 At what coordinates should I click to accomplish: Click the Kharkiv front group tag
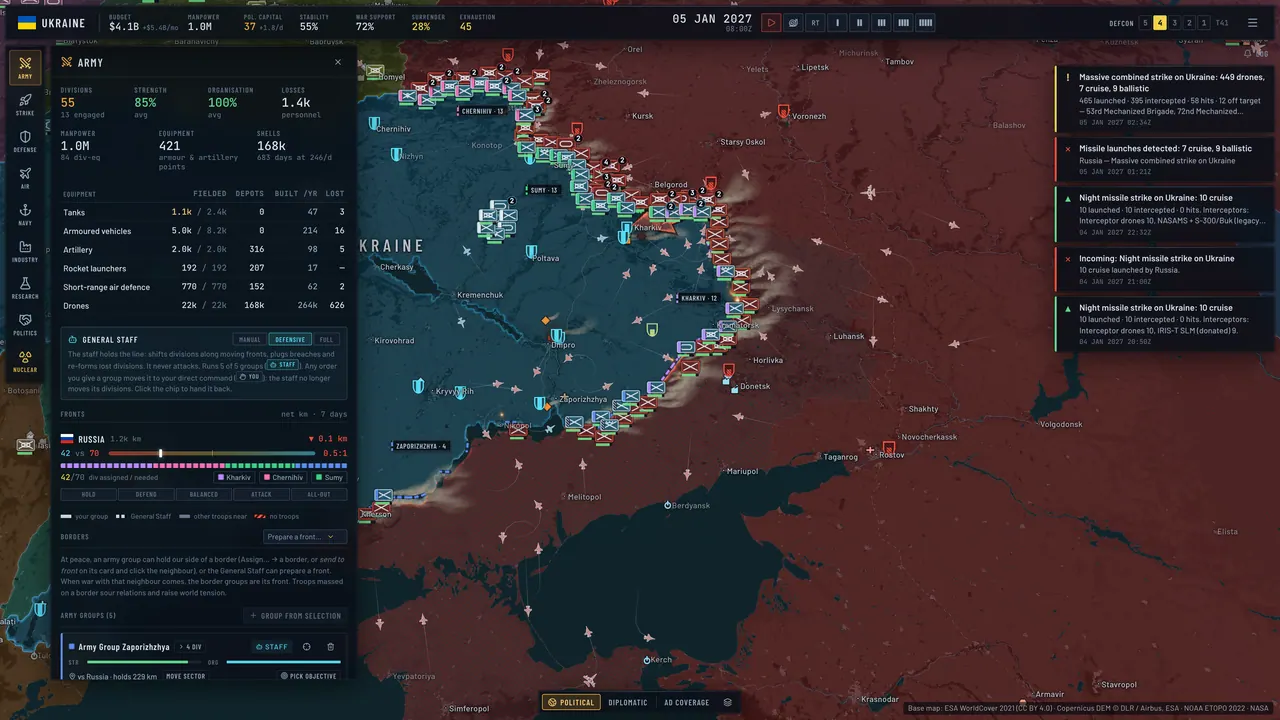(x=235, y=477)
